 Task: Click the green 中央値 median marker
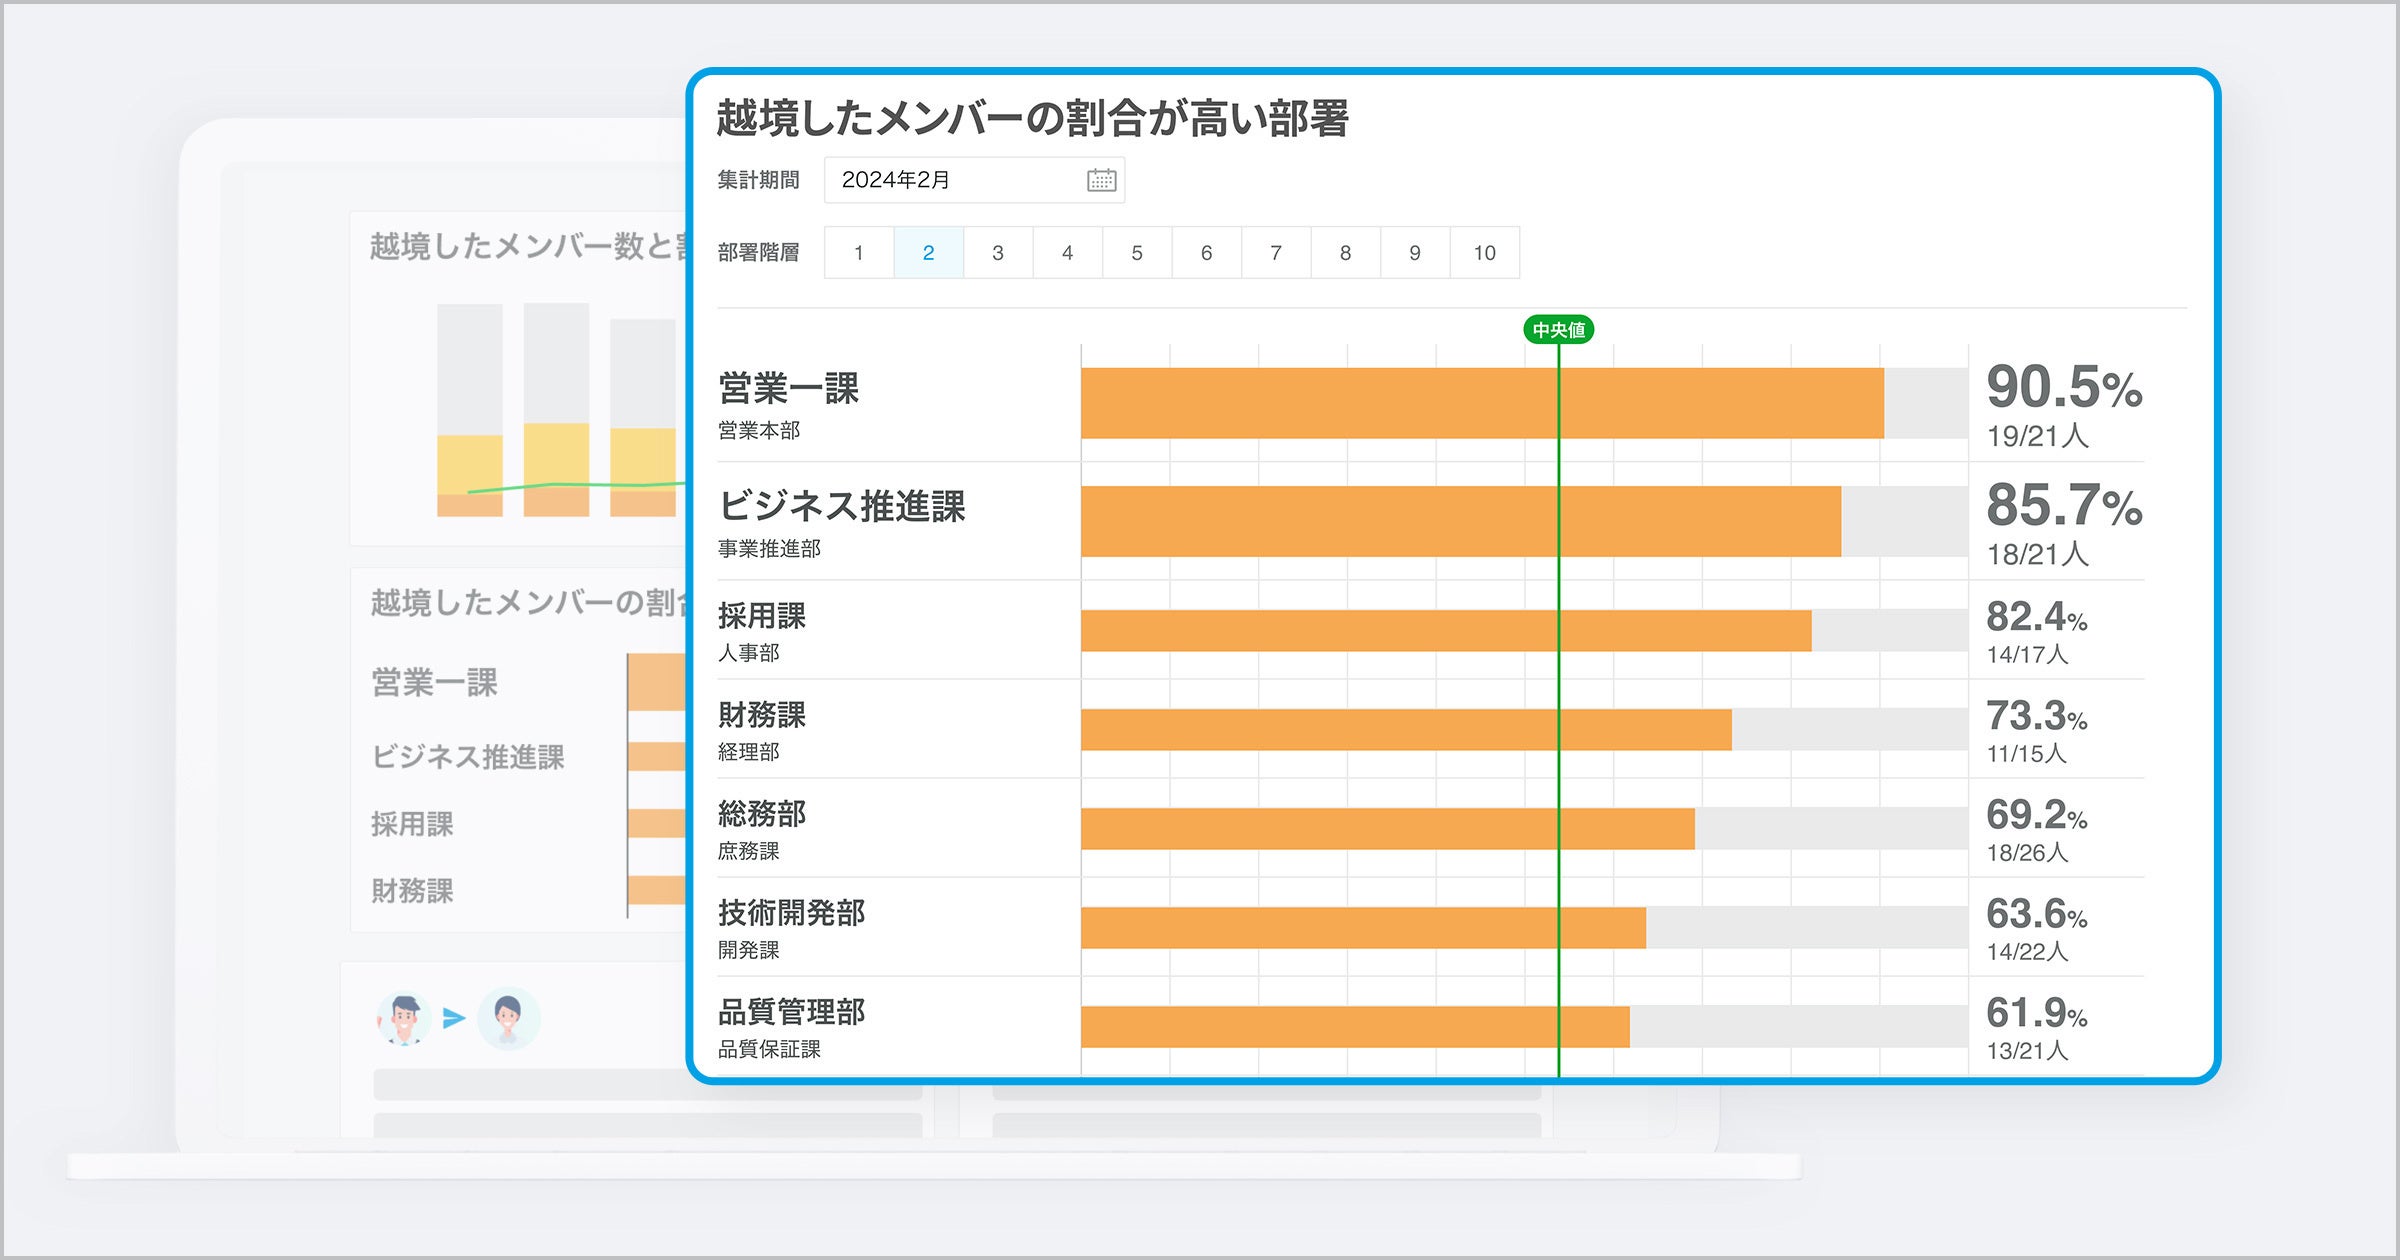pyautogui.click(x=1558, y=330)
